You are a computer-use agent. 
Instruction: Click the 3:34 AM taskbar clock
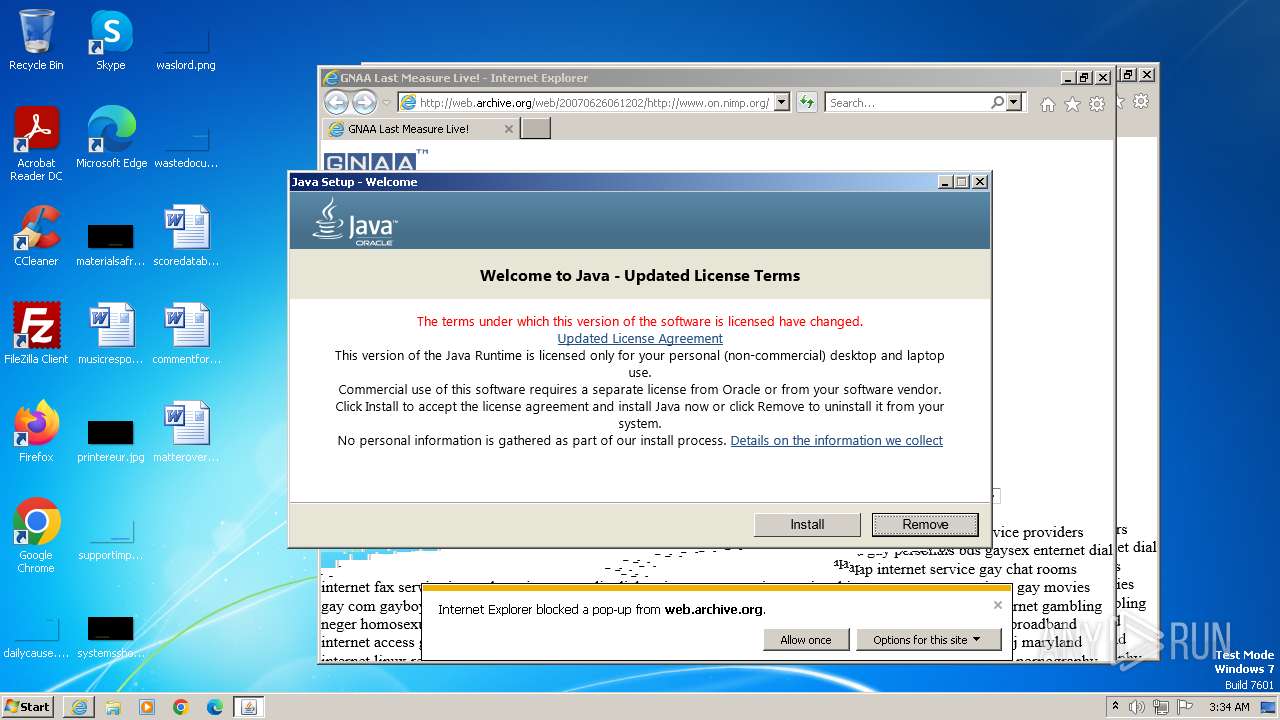(x=1229, y=707)
